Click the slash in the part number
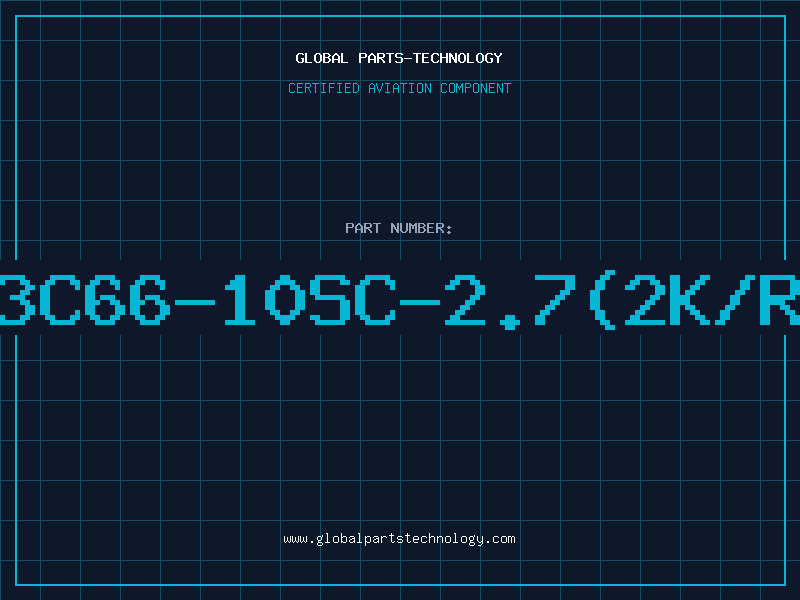The height and width of the screenshot is (600, 800). 735,300
